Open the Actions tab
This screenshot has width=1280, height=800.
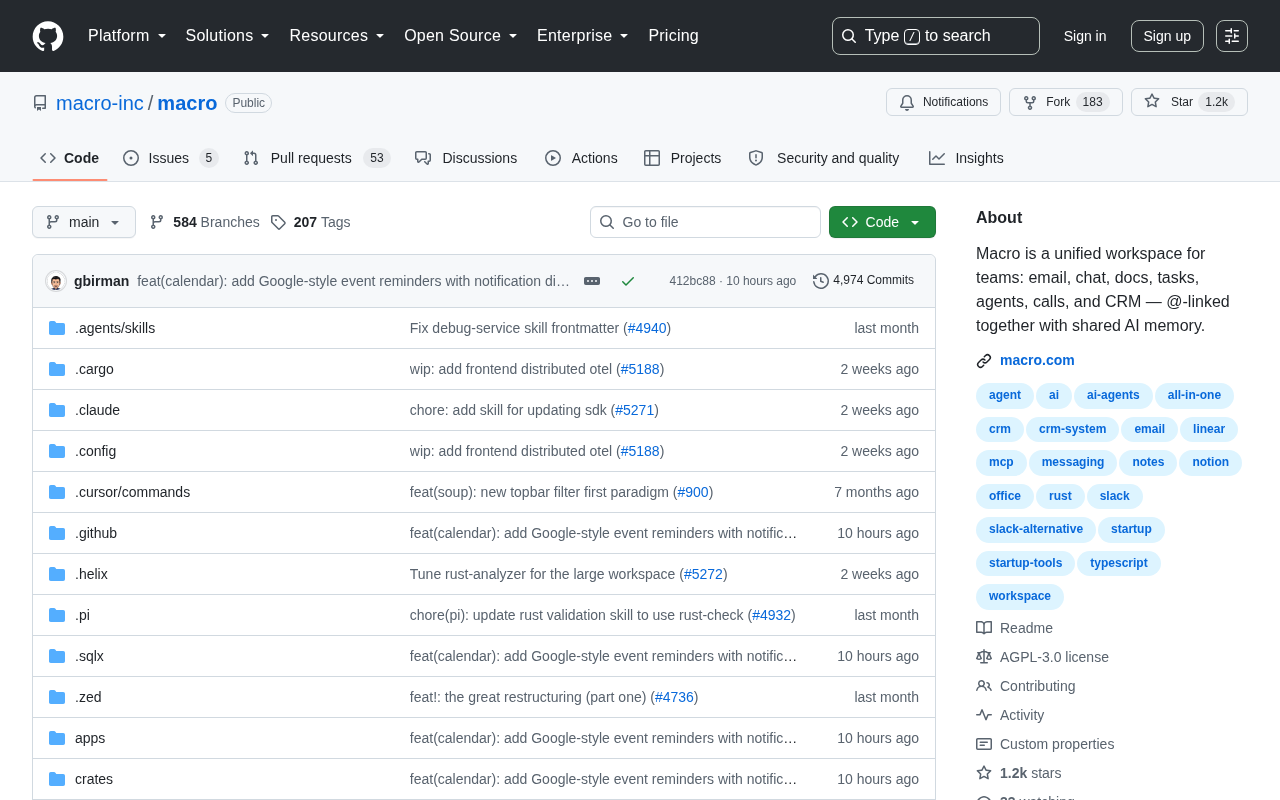point(581,158)
